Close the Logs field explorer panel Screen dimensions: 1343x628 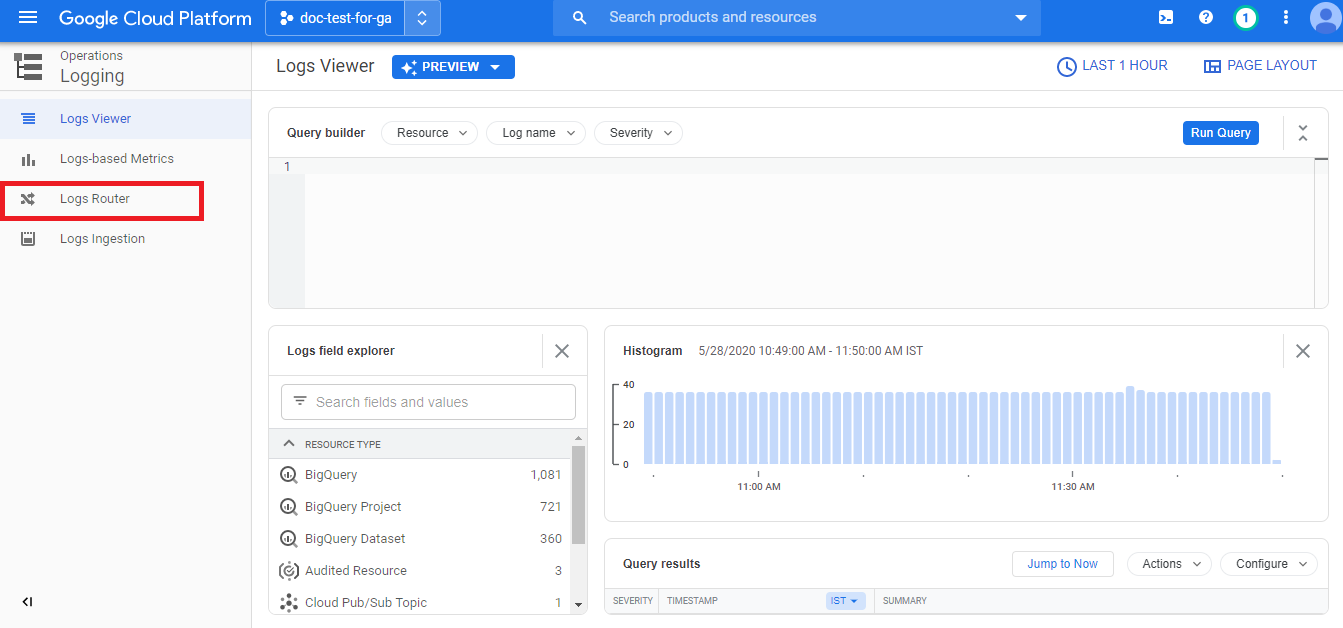tap(562, 351)
